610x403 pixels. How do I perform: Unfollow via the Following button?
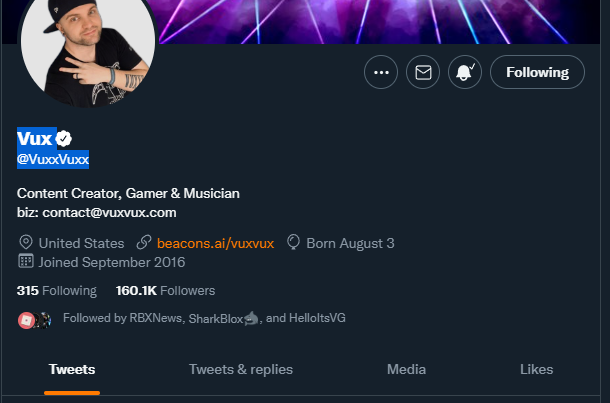[x=537, y=72]
